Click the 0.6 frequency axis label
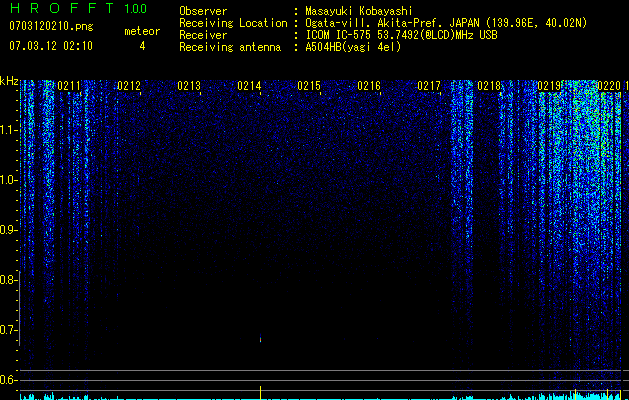629x400 pixels. coord(8,380)
